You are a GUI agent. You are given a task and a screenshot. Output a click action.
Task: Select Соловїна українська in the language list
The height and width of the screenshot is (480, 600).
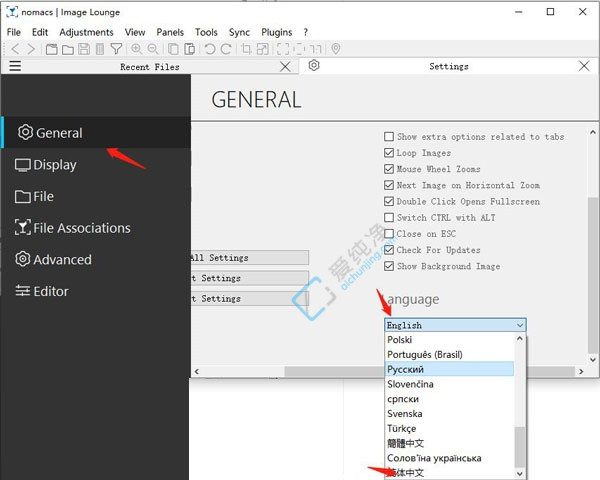[449, 458]
